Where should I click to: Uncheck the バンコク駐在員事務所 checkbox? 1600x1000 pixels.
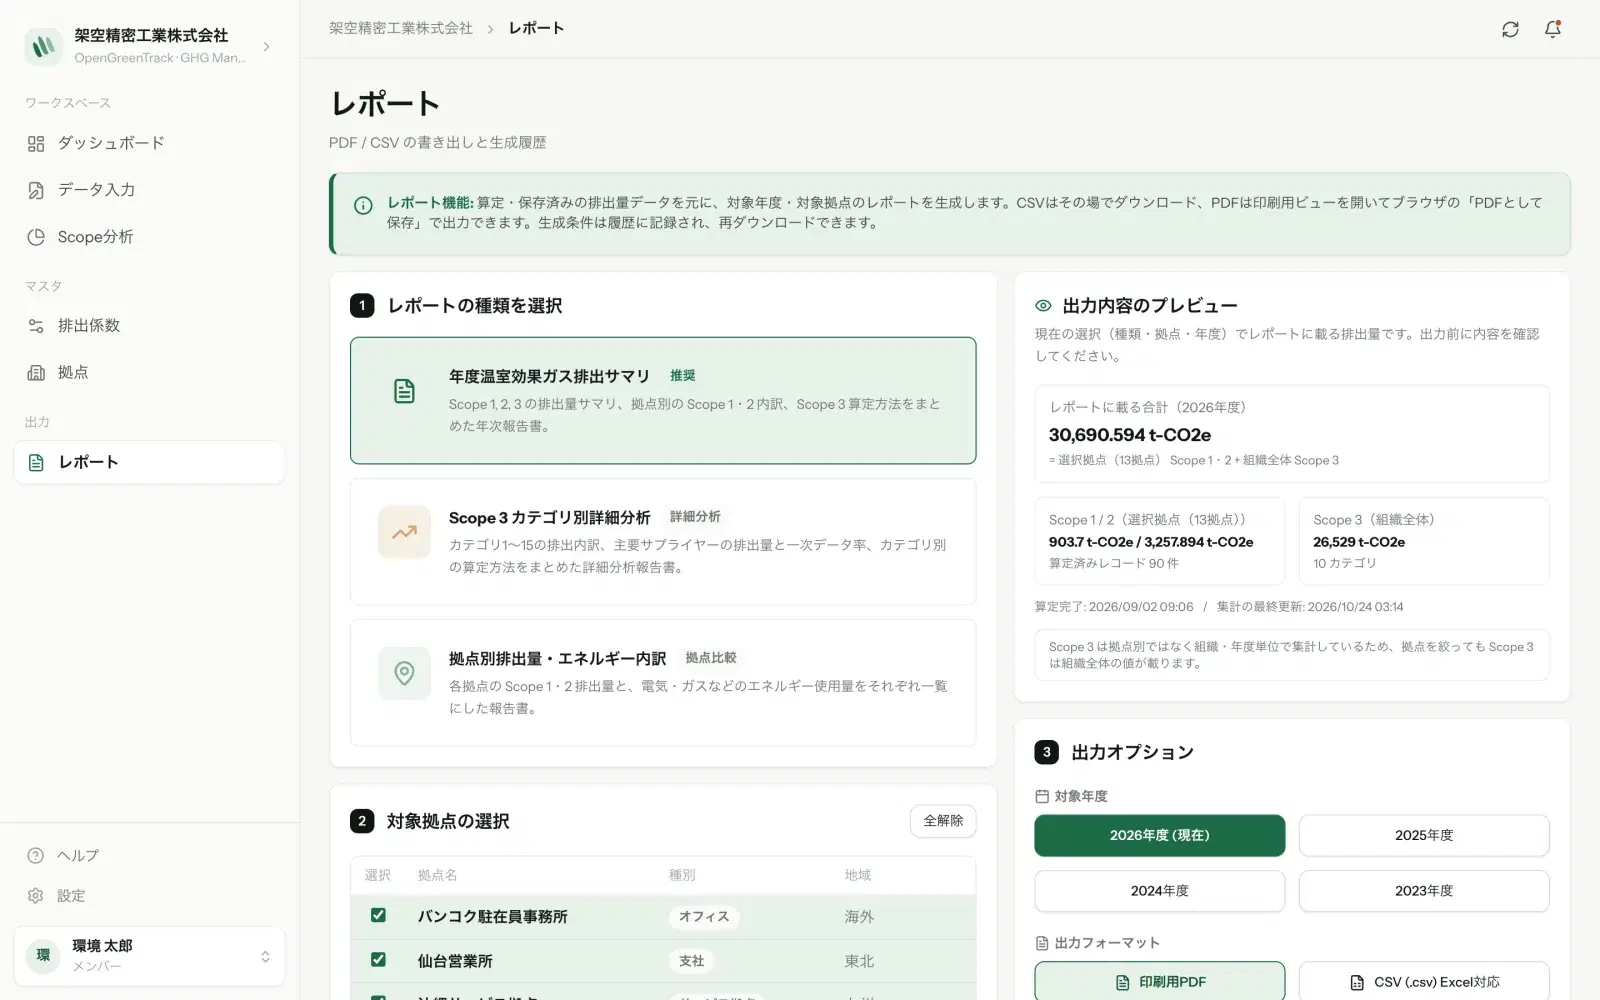point(378,915)
